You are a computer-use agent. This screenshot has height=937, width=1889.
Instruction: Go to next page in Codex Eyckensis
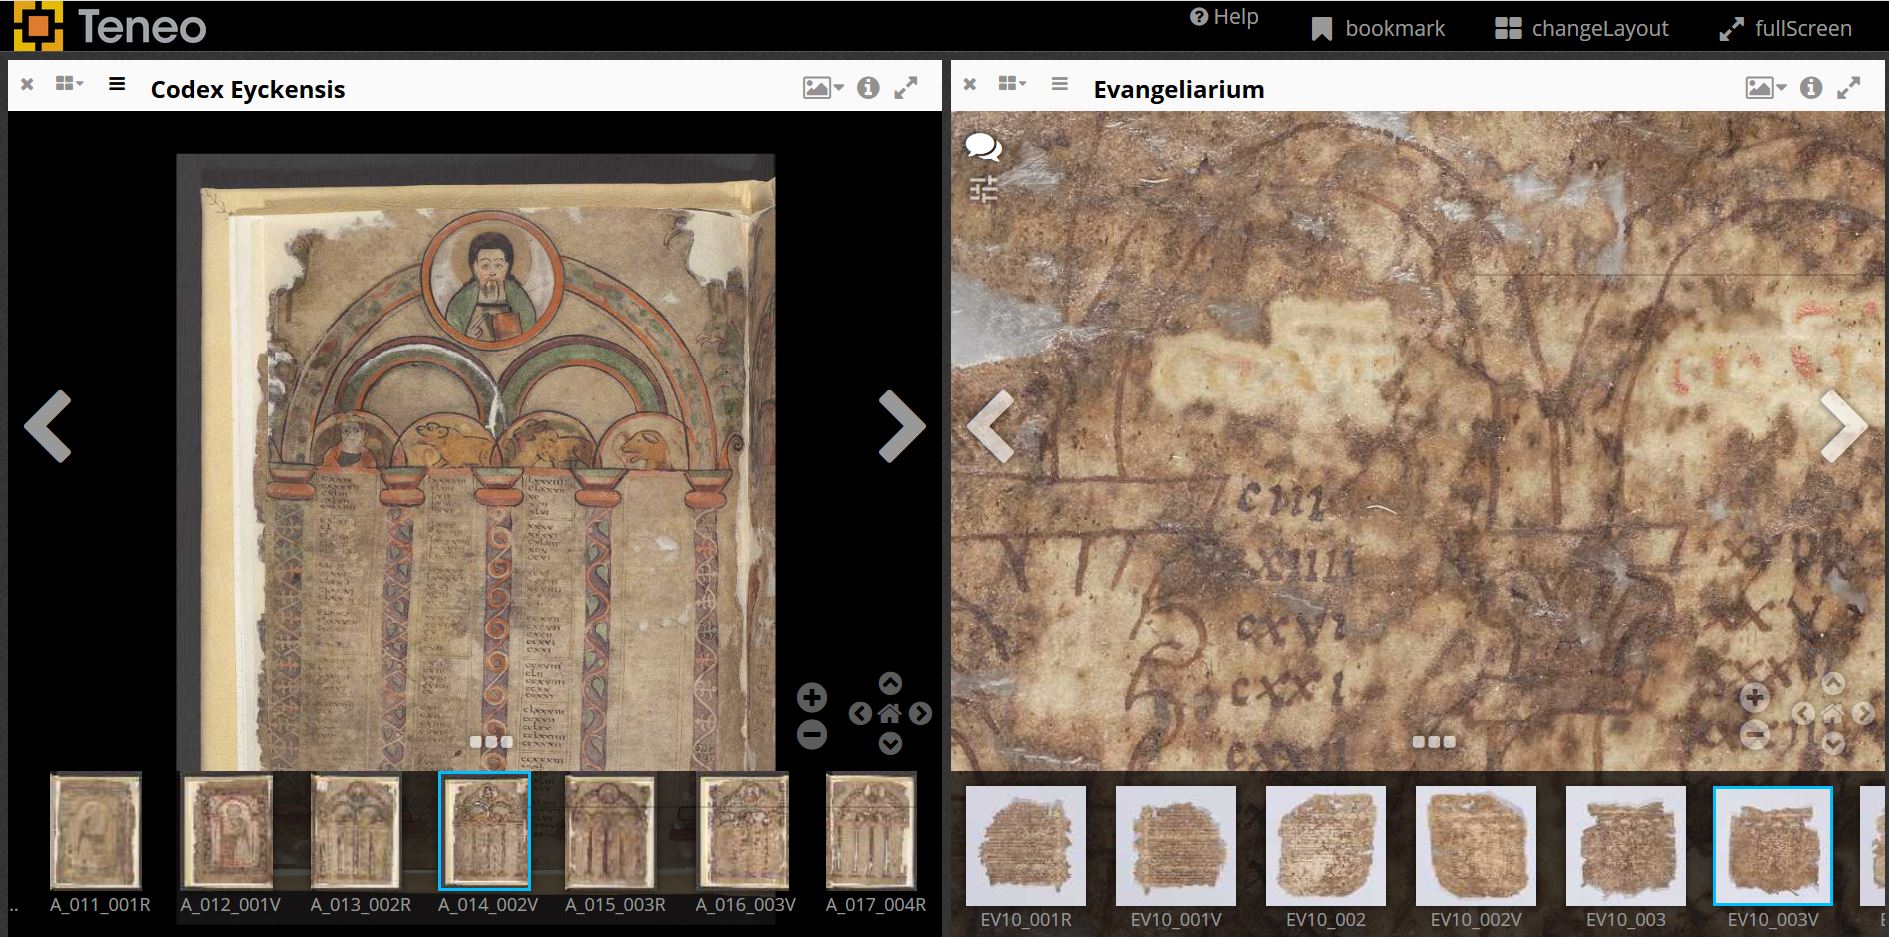(x=901, y=427)
